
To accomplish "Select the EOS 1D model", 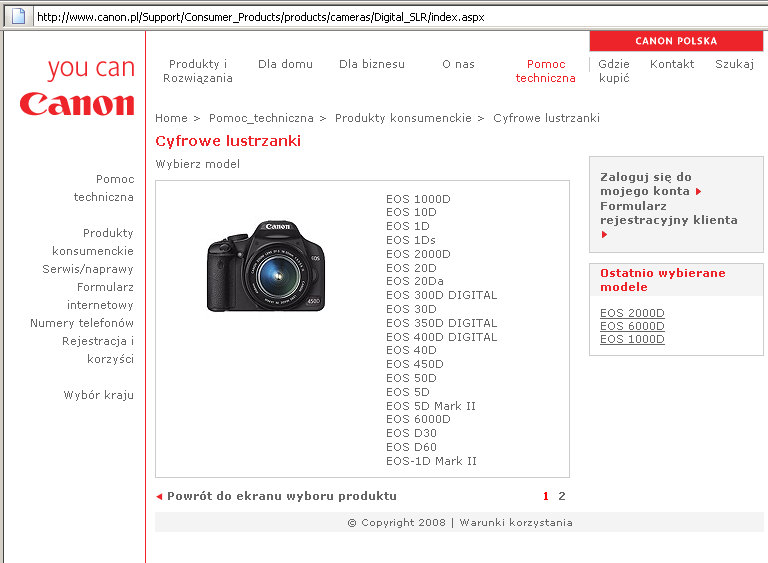I will (x=408, y=226).
